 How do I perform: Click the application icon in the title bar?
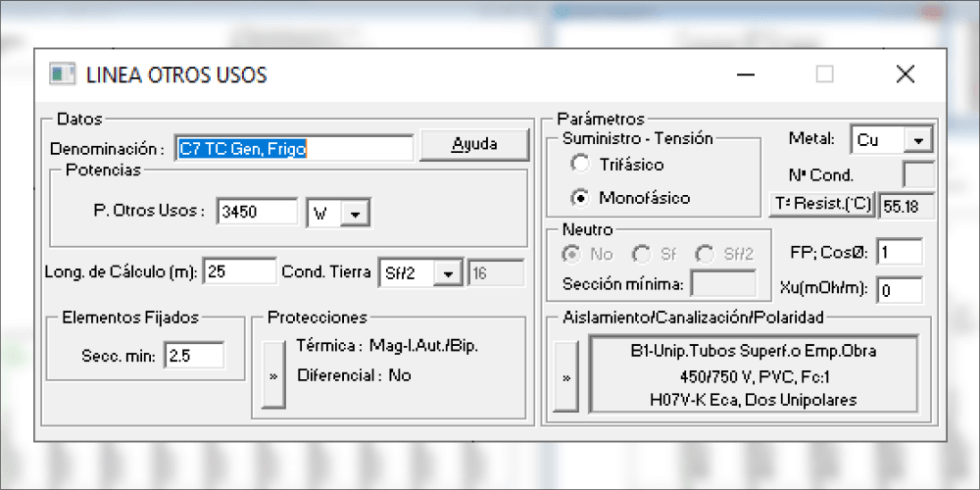[63, 75]
